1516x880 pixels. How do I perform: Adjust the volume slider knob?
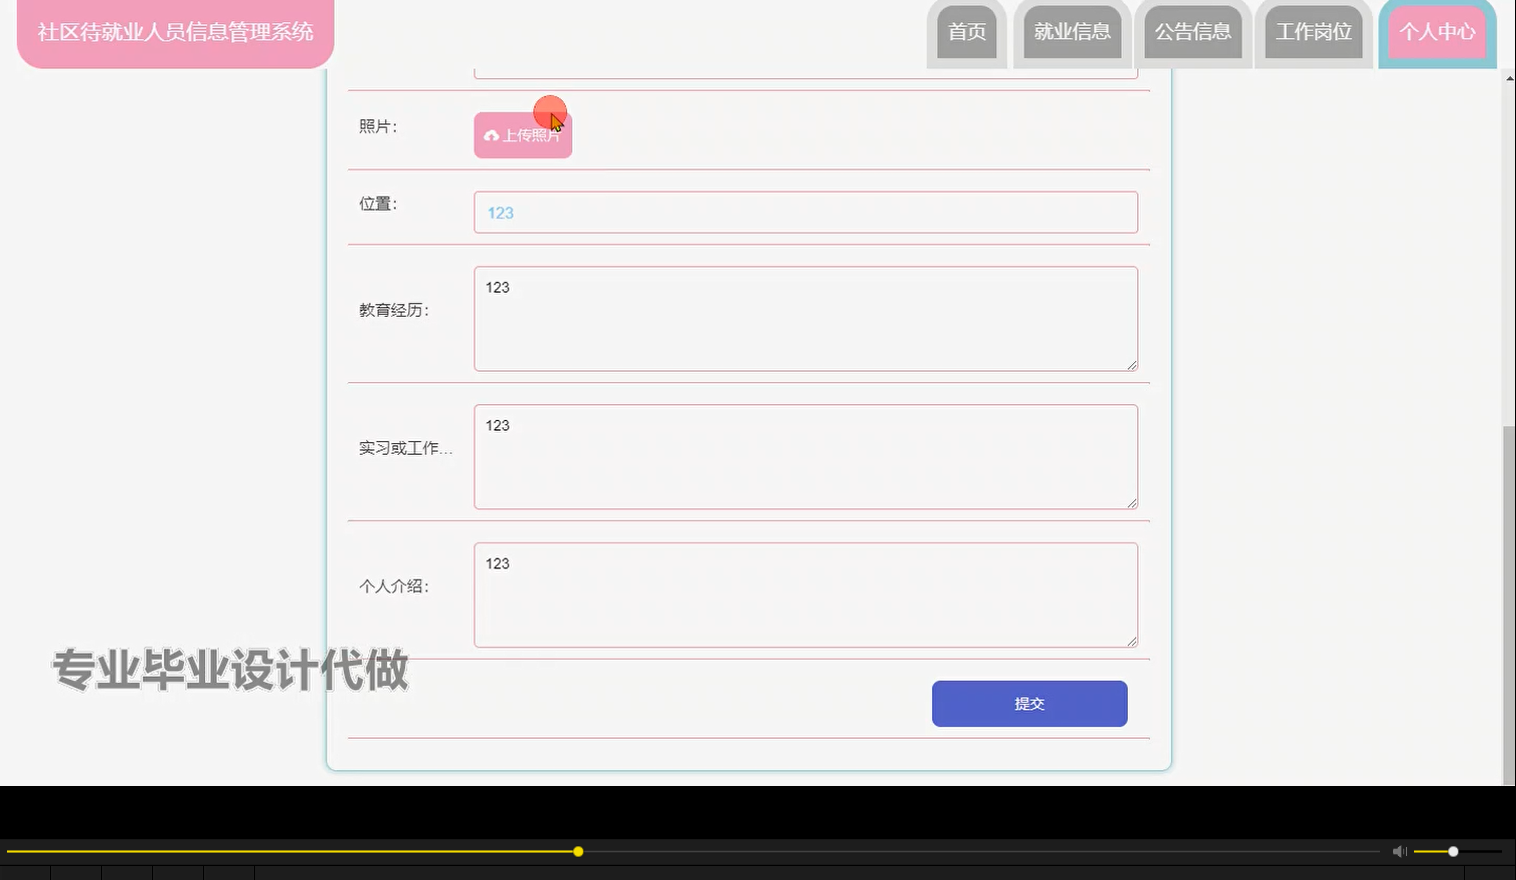click(x=1451, y=851)
